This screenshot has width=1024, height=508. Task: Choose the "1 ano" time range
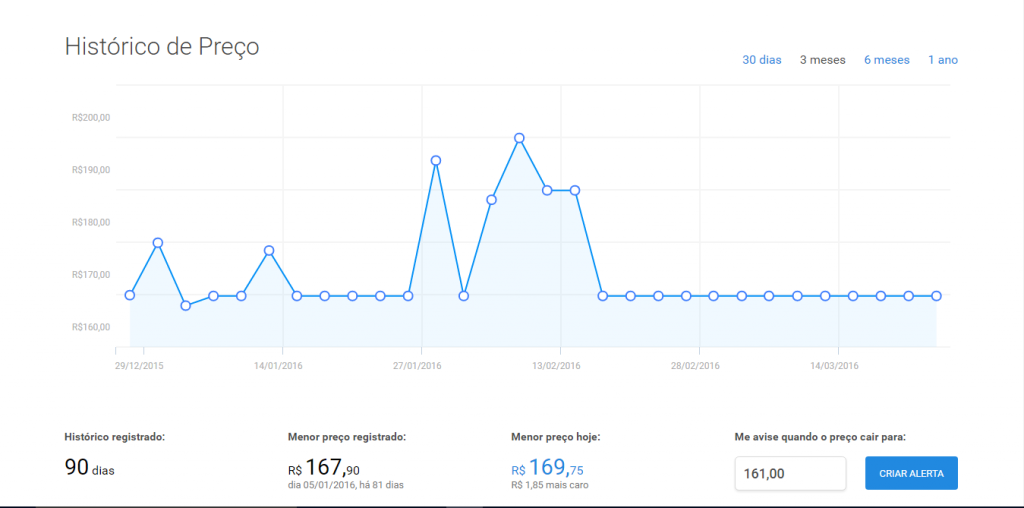[x=942, y=60]
